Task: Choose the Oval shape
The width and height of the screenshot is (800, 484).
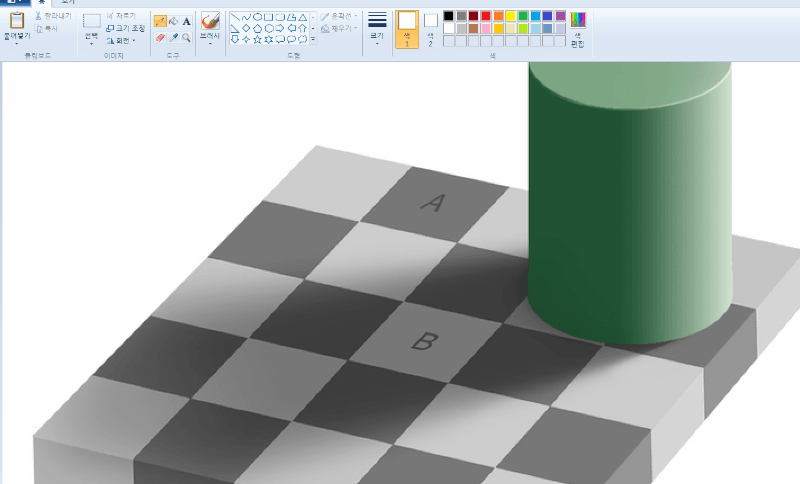Action: 258,17
